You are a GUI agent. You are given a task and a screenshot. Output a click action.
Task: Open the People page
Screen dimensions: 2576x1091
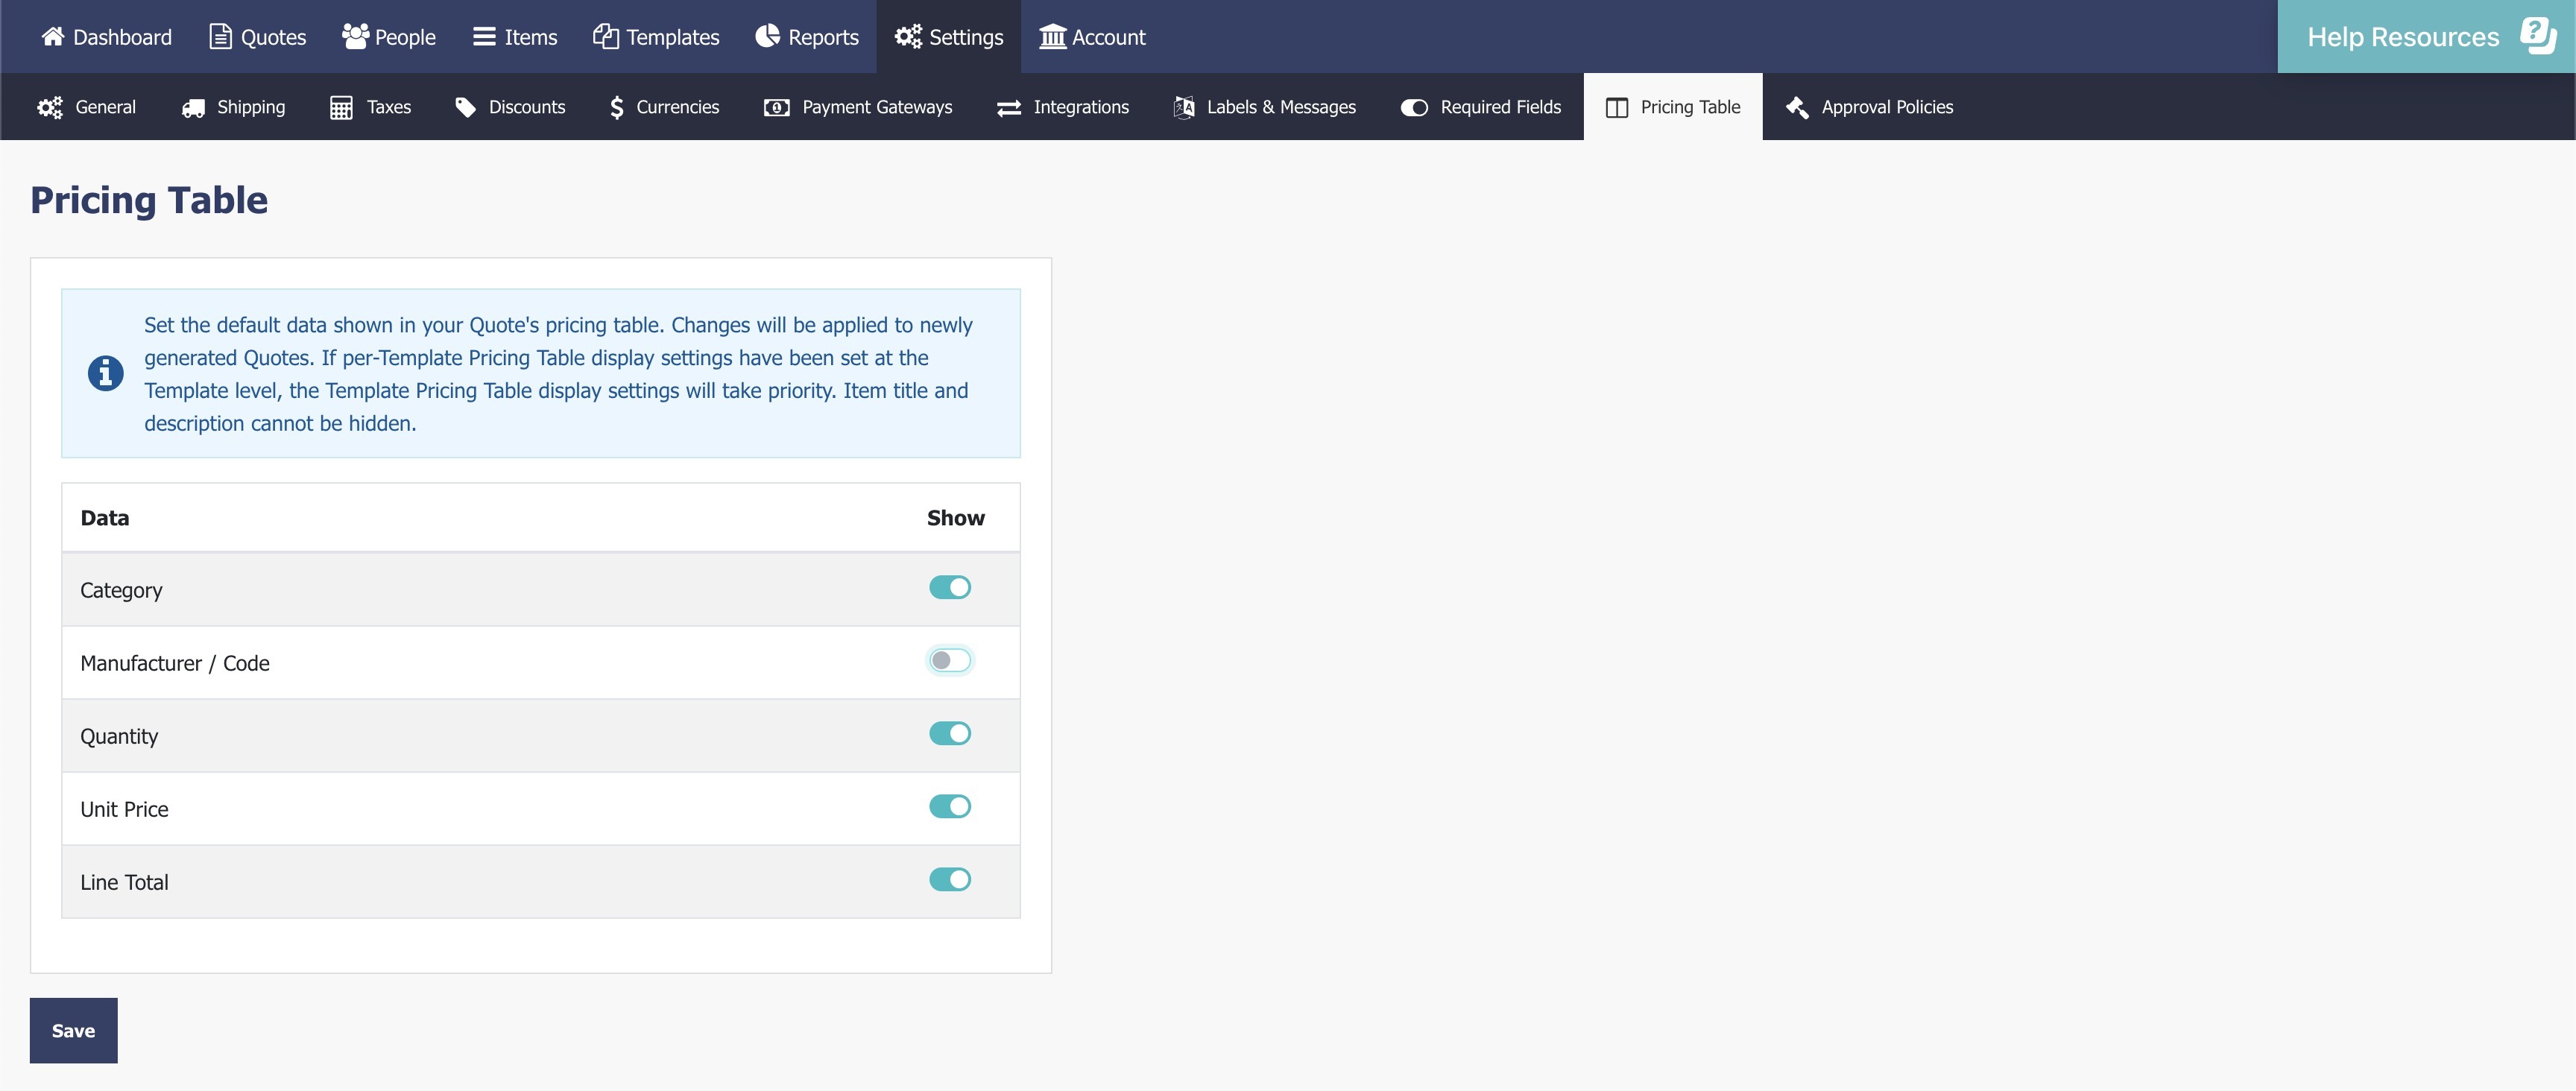[x=388, y=37]
